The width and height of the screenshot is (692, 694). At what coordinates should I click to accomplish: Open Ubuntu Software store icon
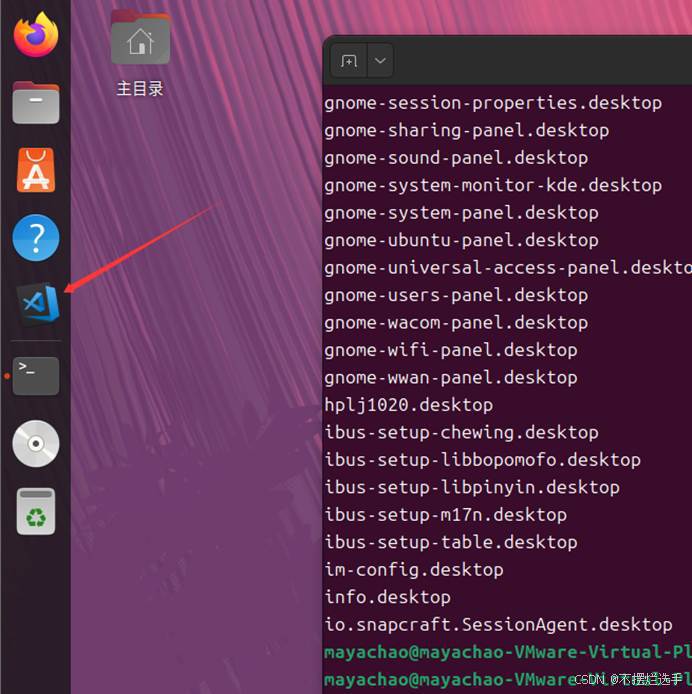(x=36, y=170)
